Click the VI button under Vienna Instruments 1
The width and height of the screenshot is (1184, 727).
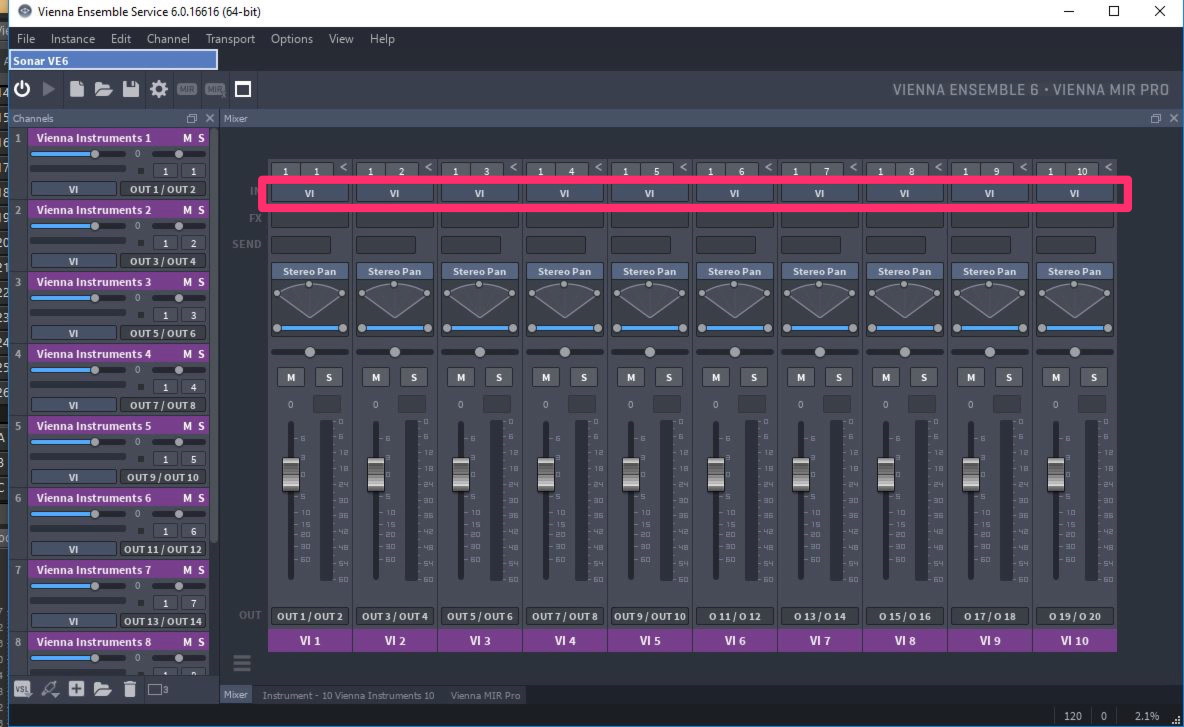click(73, 189)
